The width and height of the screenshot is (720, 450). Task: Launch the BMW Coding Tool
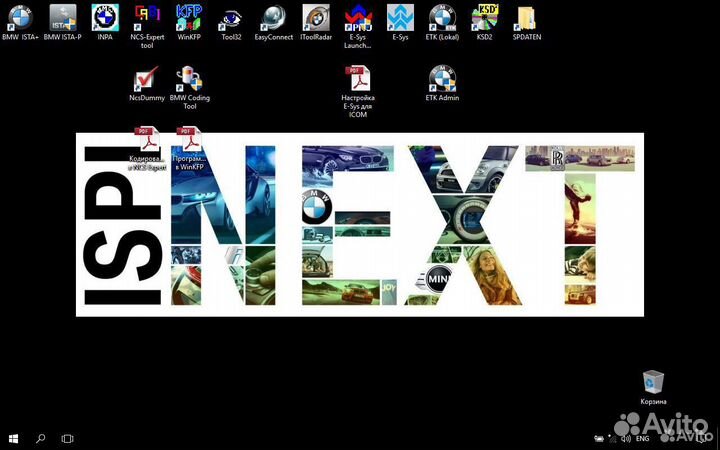(x=188, y=79)
